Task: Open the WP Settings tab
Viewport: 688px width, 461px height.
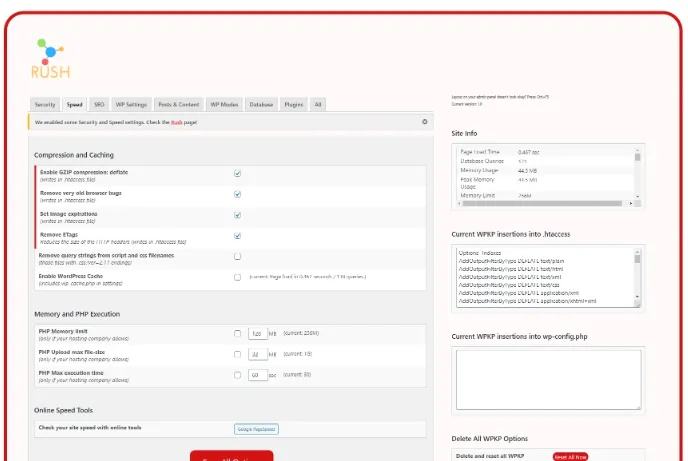Action: click(131, 104)
